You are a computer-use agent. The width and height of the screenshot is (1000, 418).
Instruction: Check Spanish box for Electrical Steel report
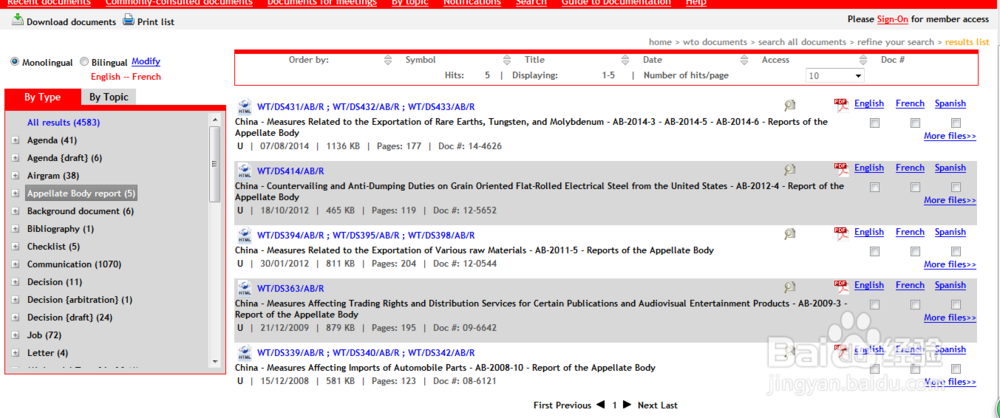coord(955,187)
